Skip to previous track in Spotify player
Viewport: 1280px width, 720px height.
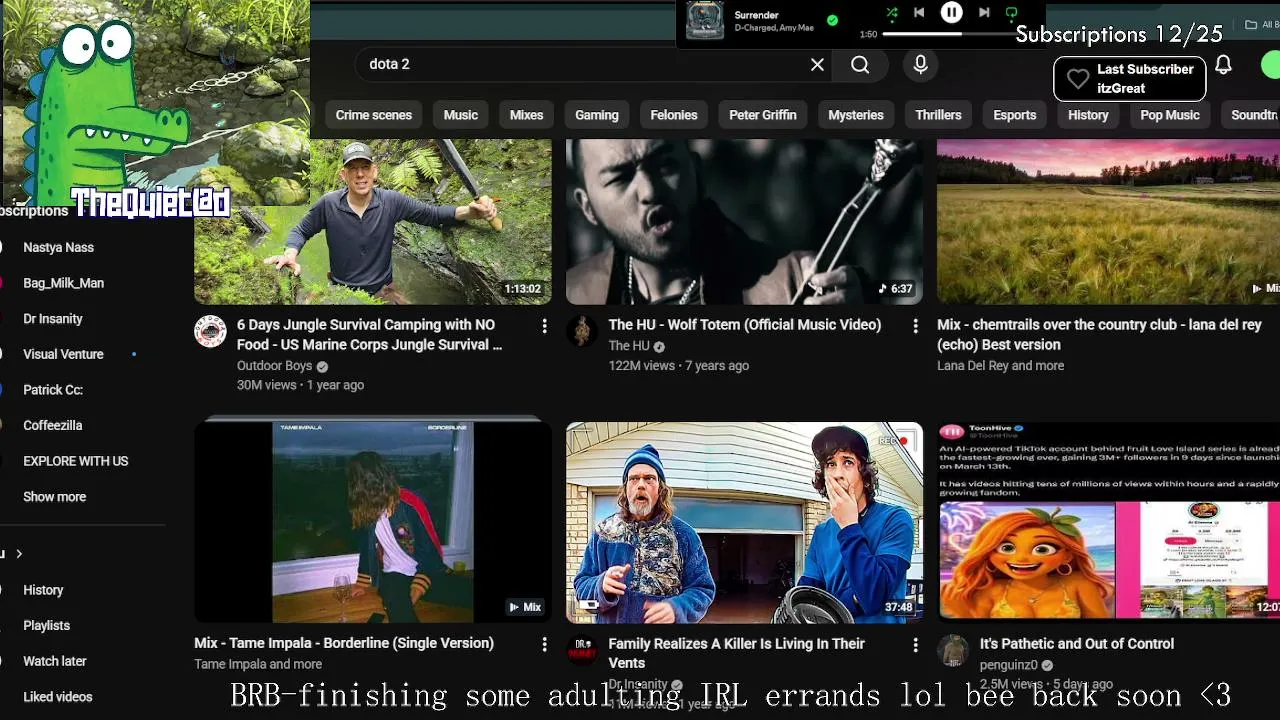pos(920,13)
